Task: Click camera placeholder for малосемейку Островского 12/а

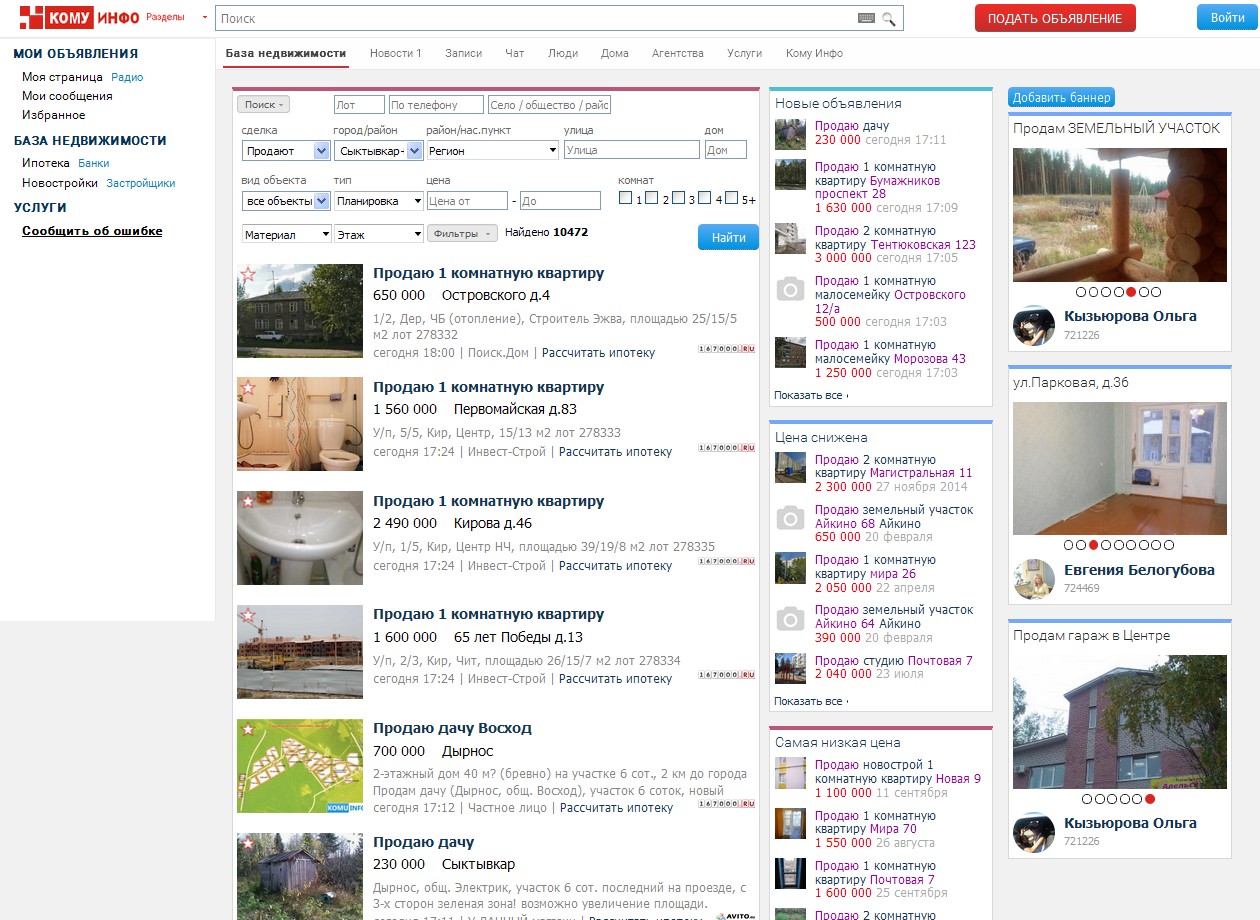Action: coord(790,290)
